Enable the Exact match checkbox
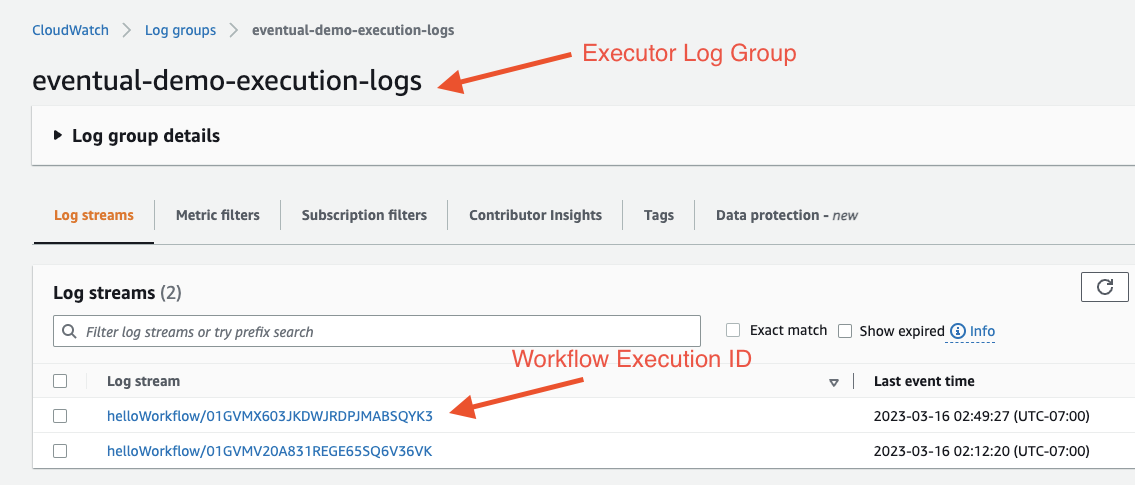The height and width of the screenshot is (485, 1135). [733, 331]
